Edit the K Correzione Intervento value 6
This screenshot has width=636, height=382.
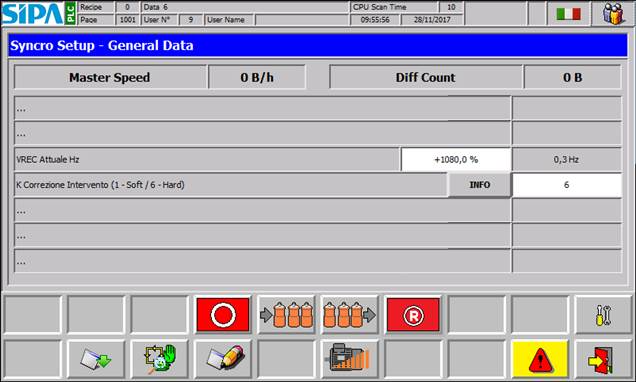click(x=567, y=185)
